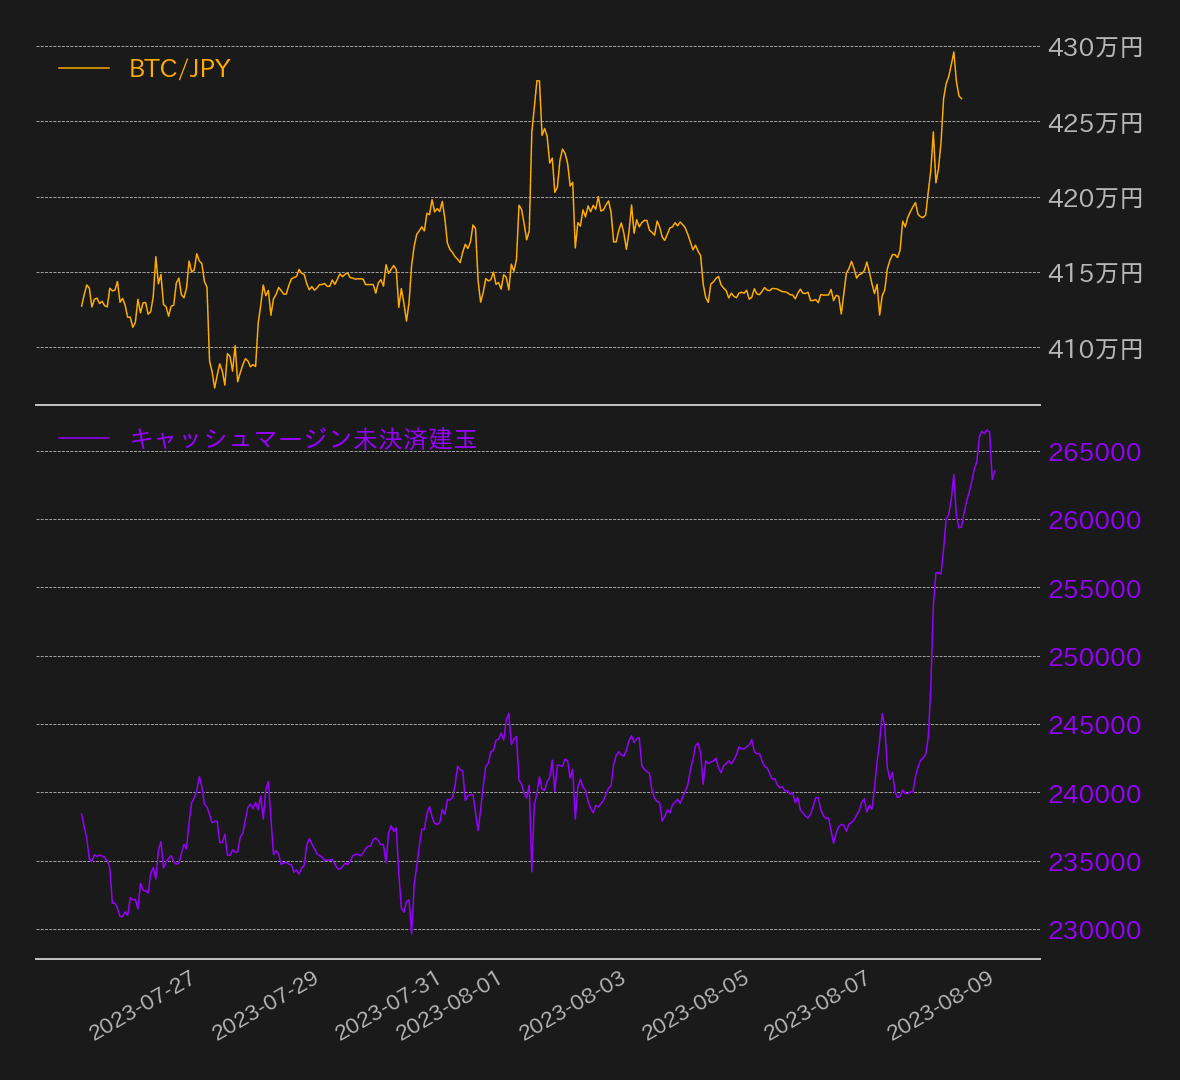The width and height of the screenshot is (1180, 1080).
Task: Click the purple legend line swatch
Action: coord(84,438)
